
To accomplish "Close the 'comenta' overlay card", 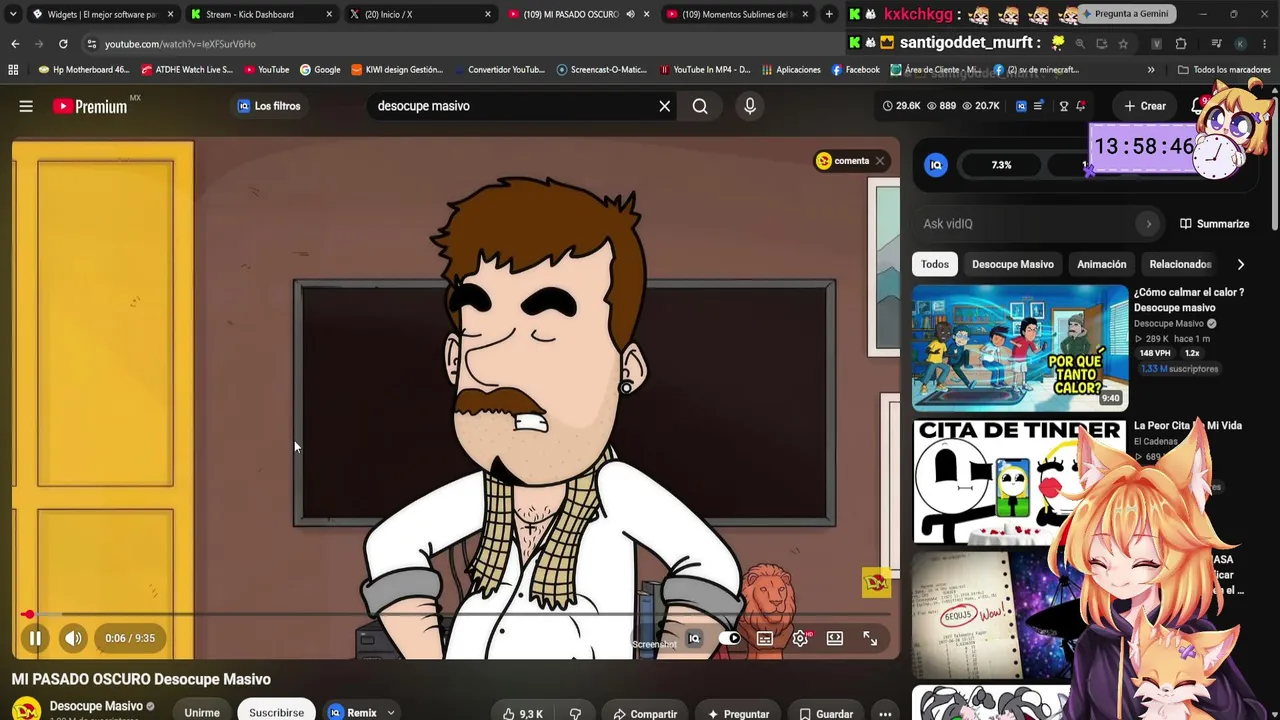I will (880, 161).
